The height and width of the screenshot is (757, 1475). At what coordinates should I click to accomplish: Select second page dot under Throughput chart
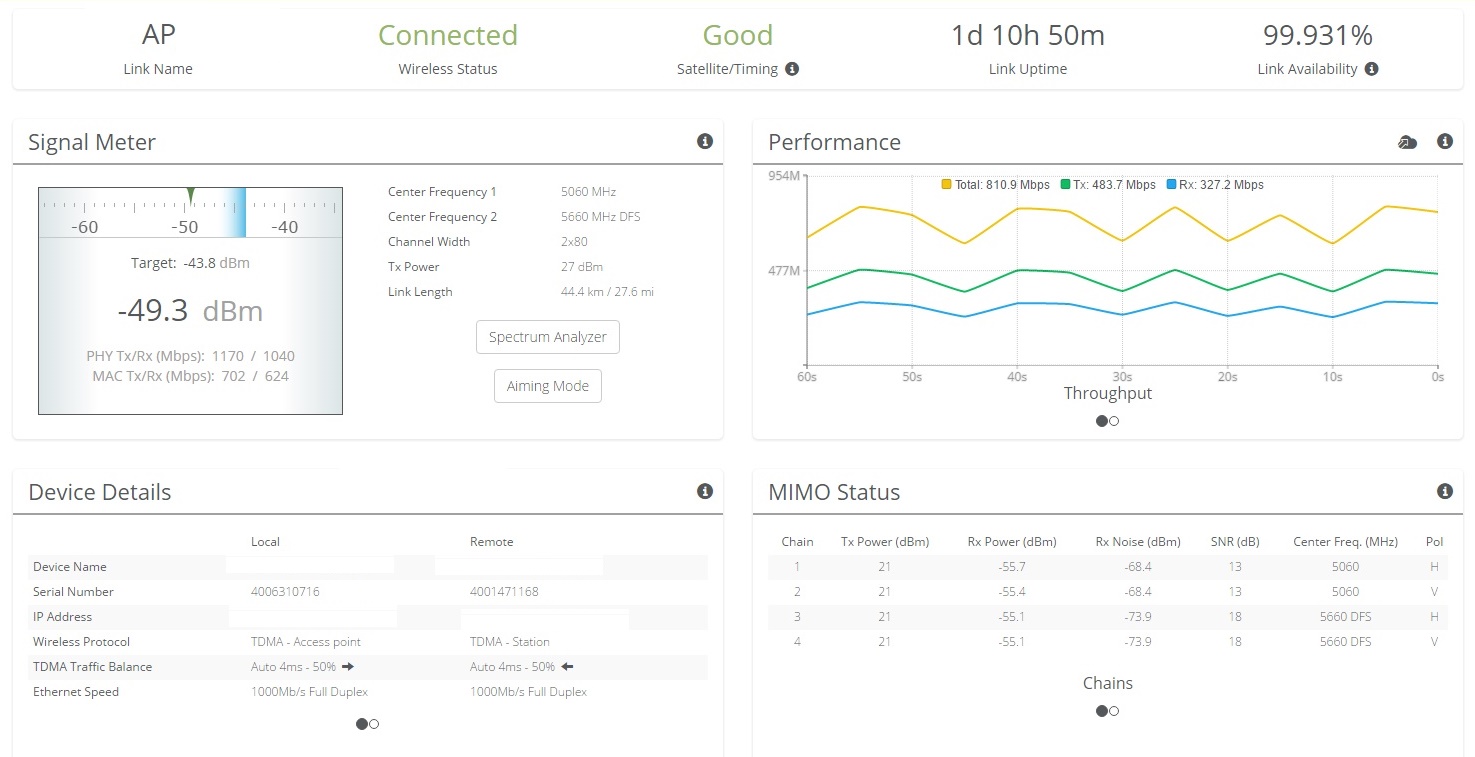(1114, 421)
